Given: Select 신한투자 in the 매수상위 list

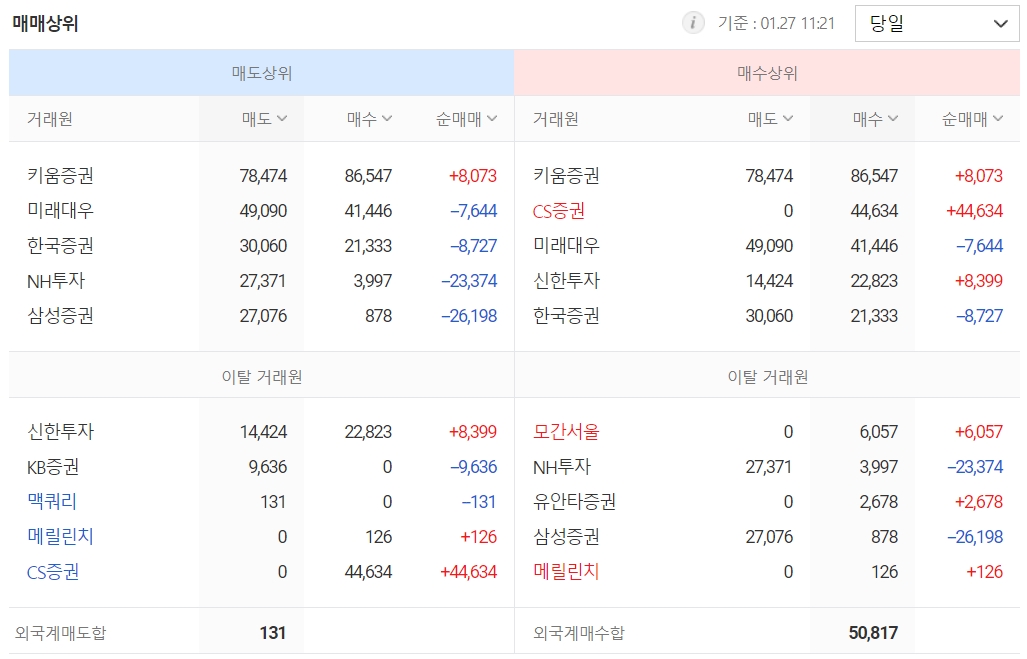Looking at the screenshot, I should (566, 280).
